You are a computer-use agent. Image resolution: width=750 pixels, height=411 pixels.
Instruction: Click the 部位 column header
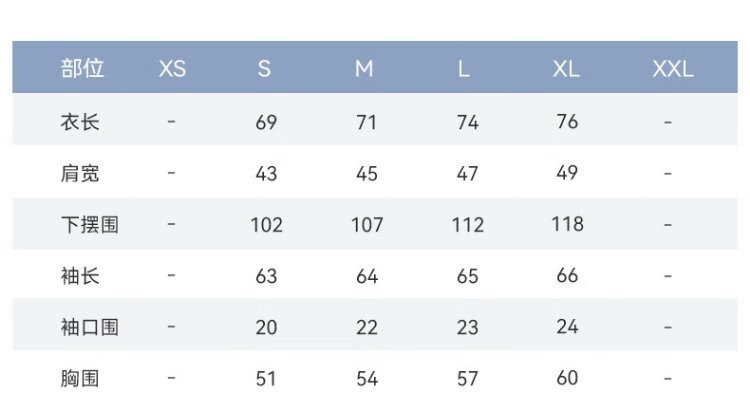tap(82, 69)
